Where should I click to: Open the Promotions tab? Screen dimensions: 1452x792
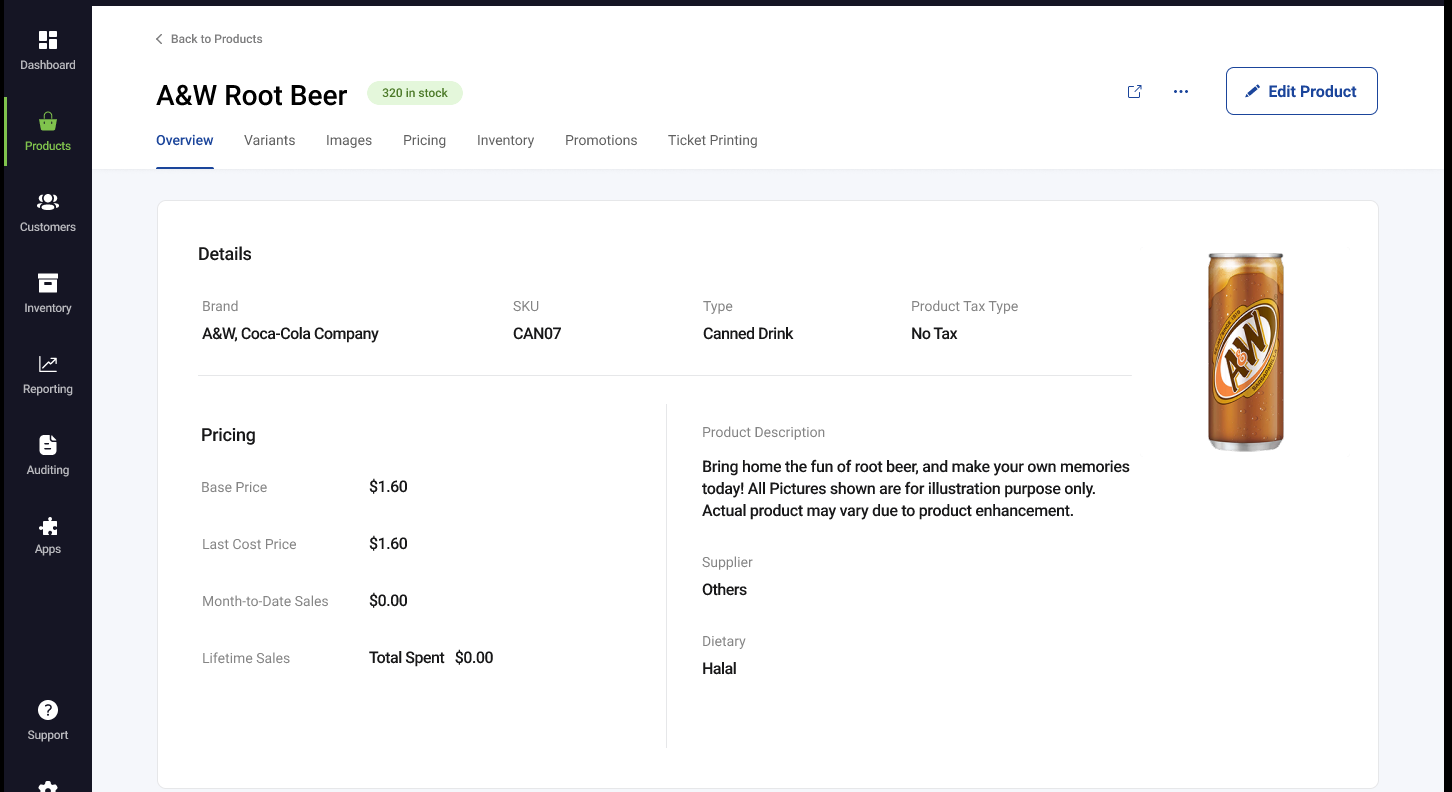[x=601, y=140]
